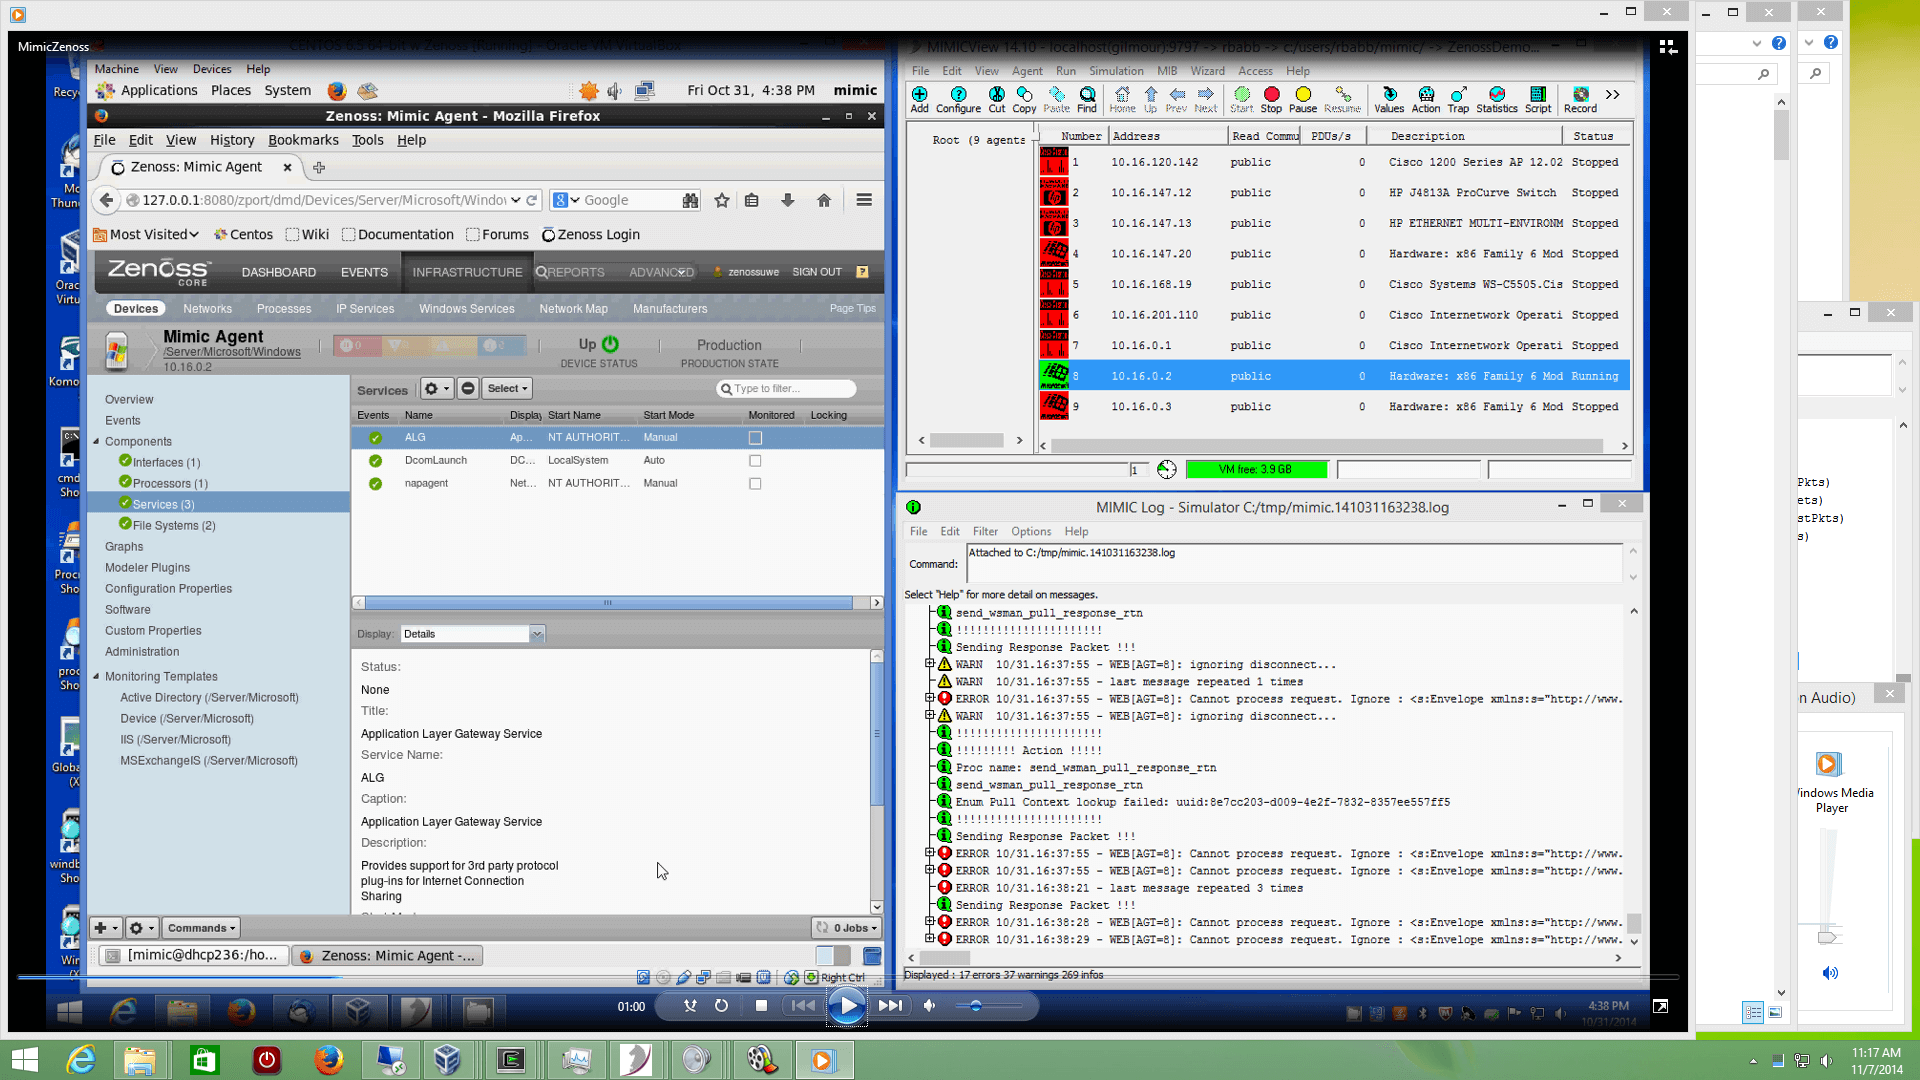
Task: Open the Statistics tool in MIMICView
Action: pyautogui.click(x=1497, y=99)
